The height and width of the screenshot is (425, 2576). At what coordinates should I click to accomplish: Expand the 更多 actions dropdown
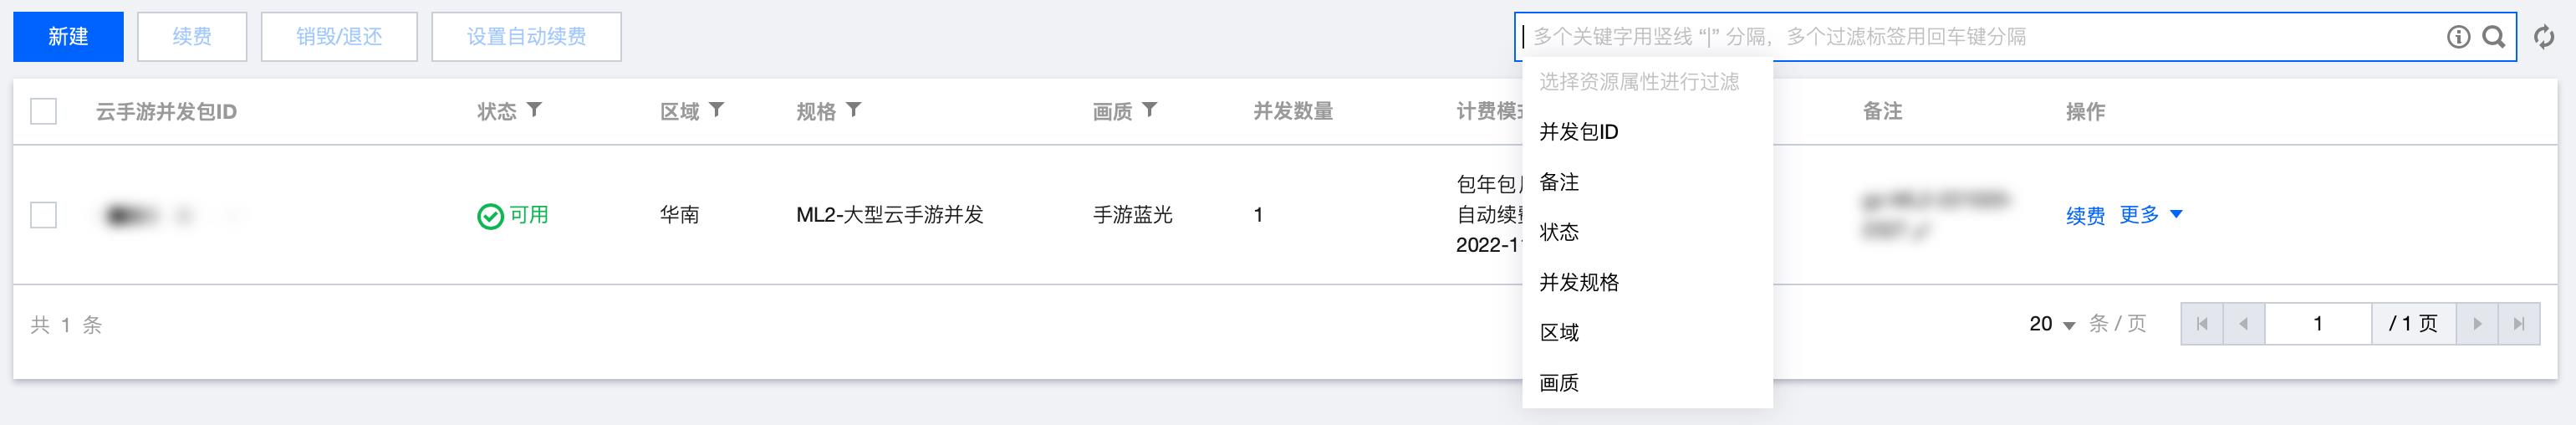[2151, 215]
